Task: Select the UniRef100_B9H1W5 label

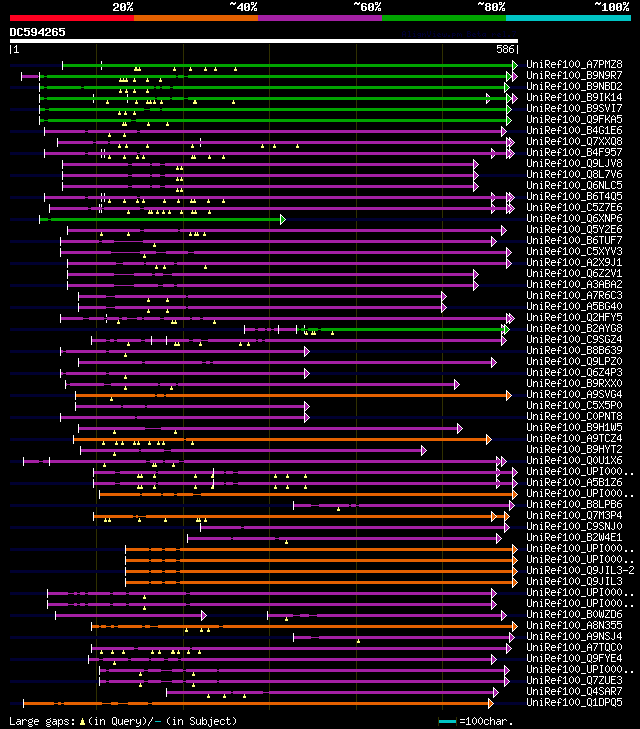Action: (574, 427)
